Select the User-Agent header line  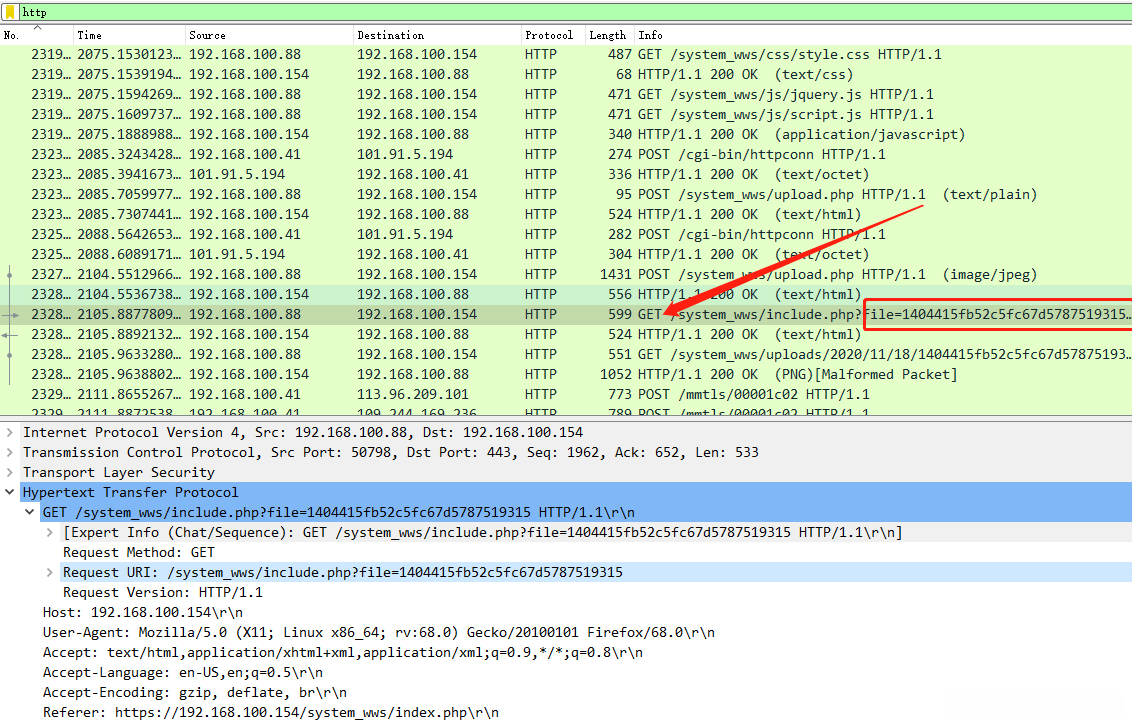378,633
